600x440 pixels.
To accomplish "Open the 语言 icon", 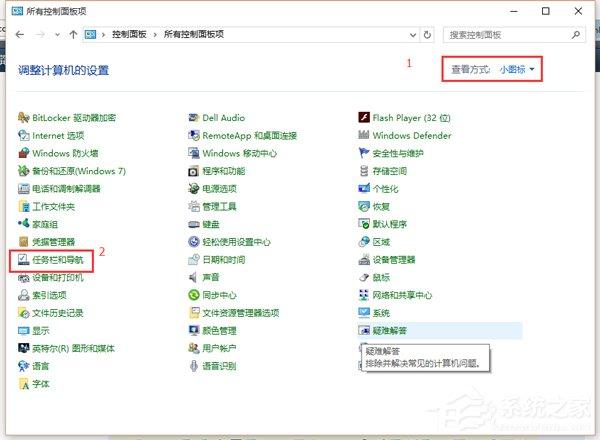I will click(x=23, y=366).
